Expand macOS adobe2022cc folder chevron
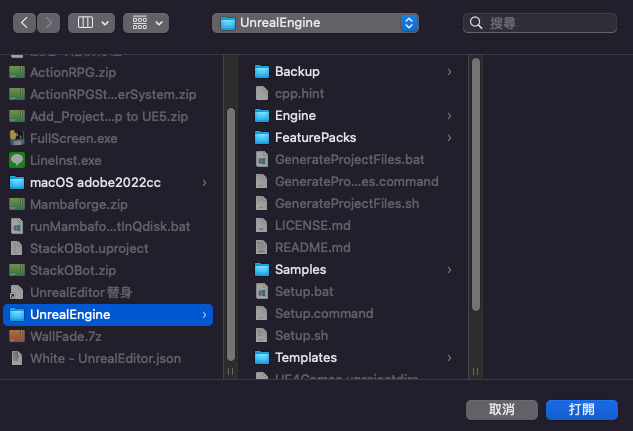 coord(205,183)
